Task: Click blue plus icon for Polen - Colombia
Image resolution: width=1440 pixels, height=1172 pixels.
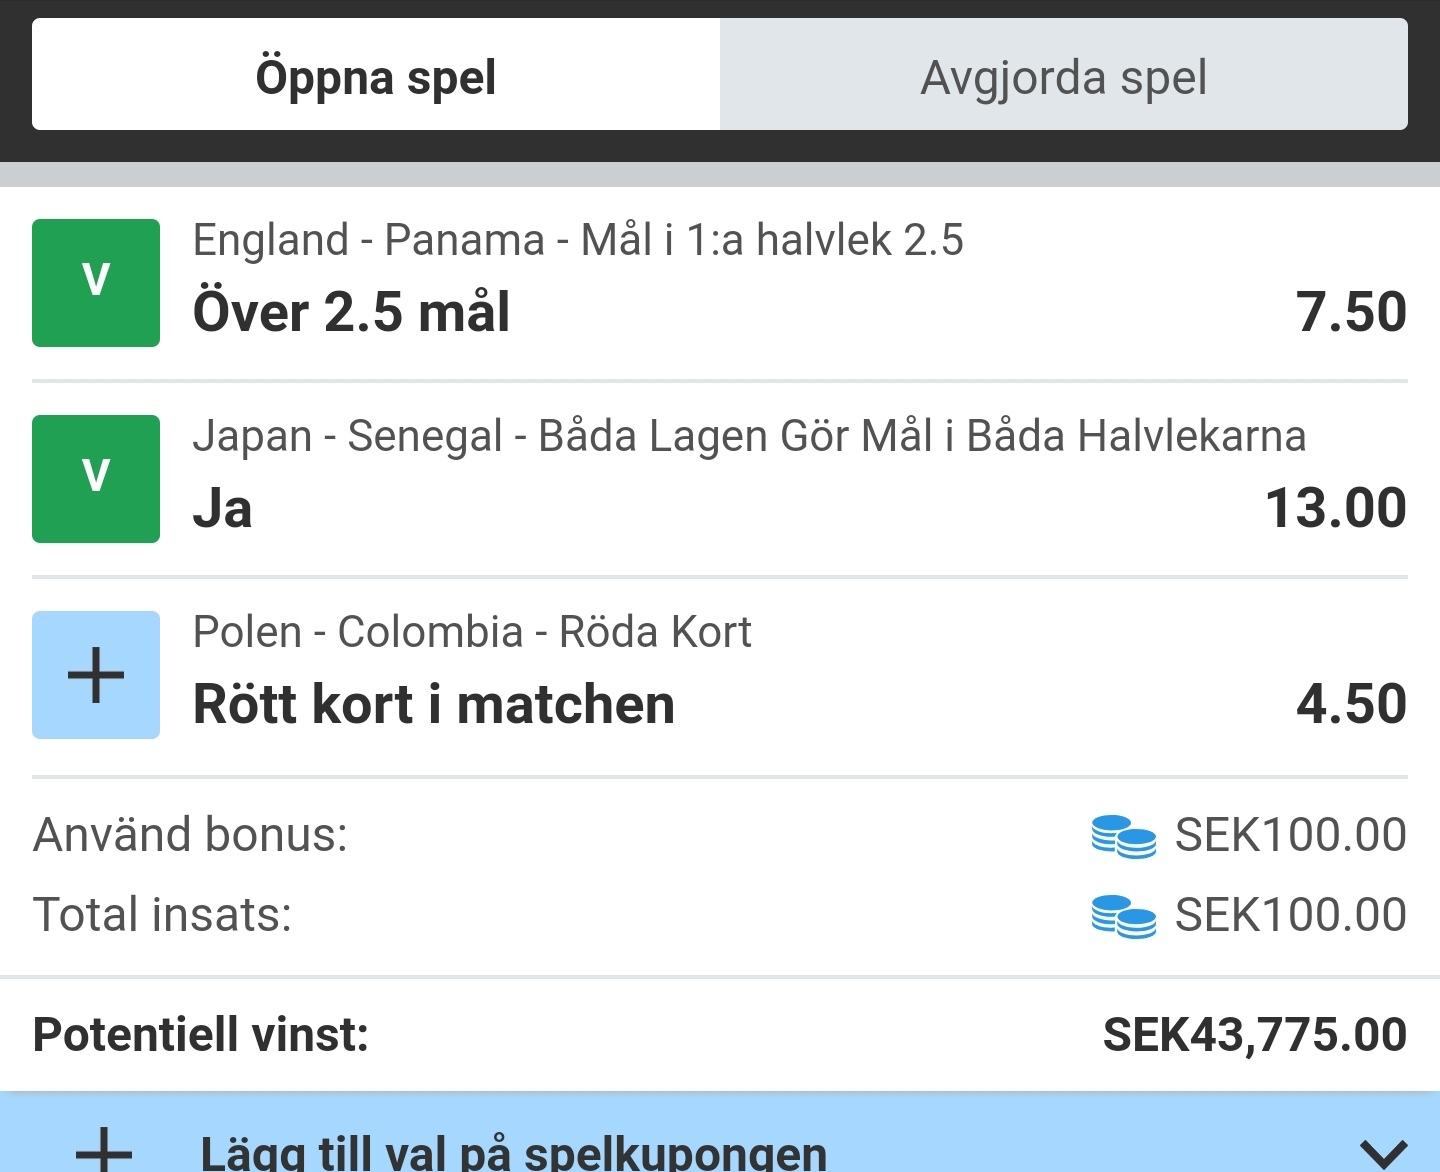Action: 96,675
